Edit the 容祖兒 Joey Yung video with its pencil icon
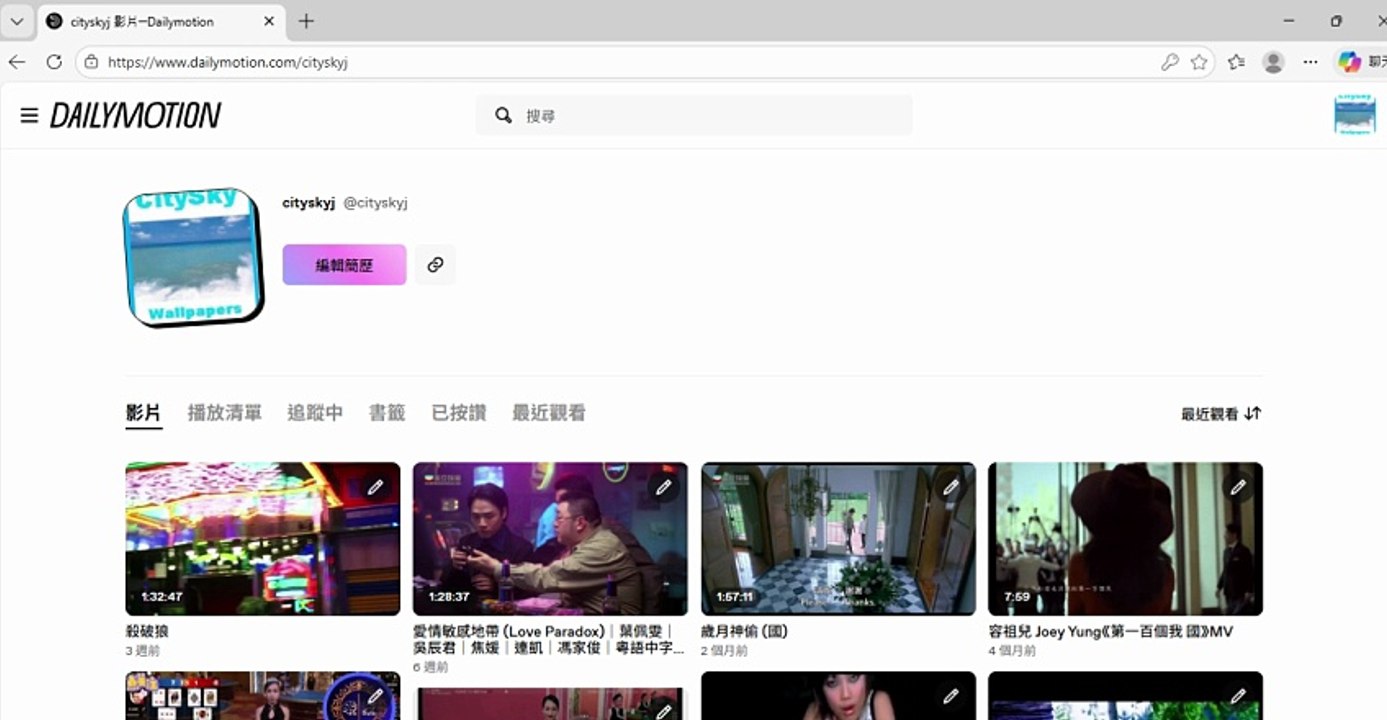This screenshot has height=720, width=1387. (1238, 487)
